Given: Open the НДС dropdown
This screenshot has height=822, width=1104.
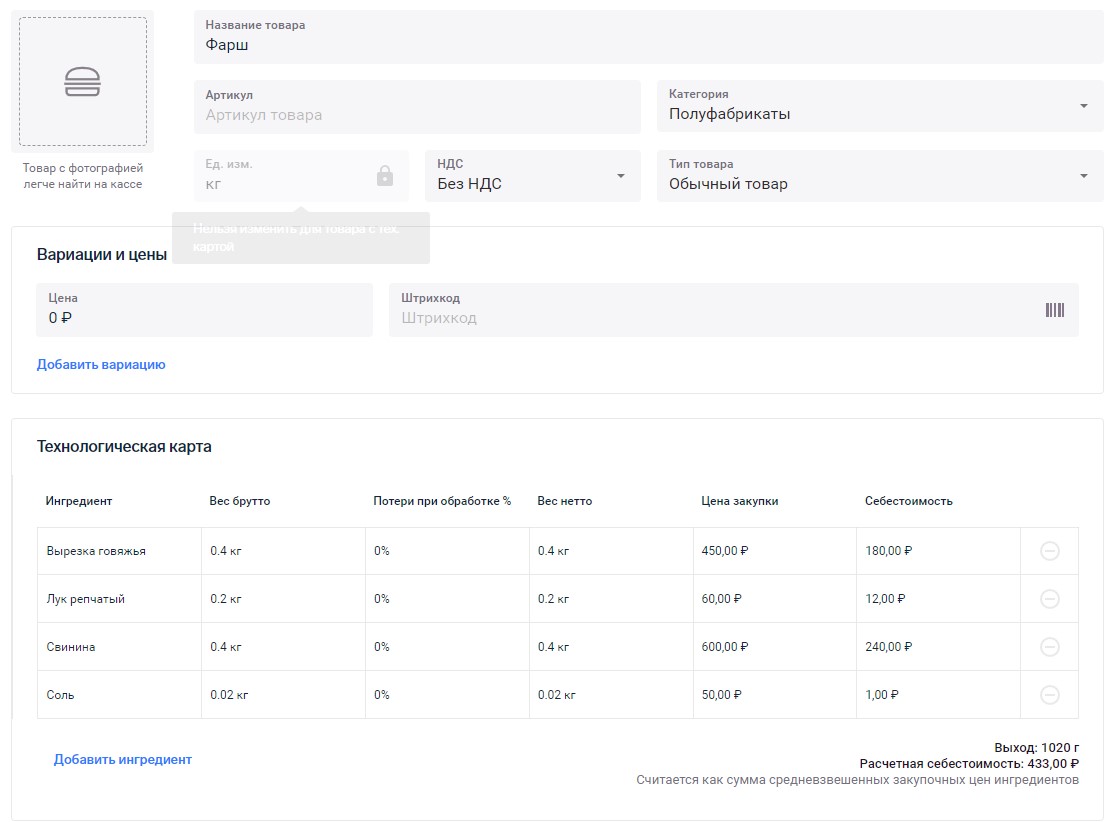Looking at the screenshot, I should (533, 176).
